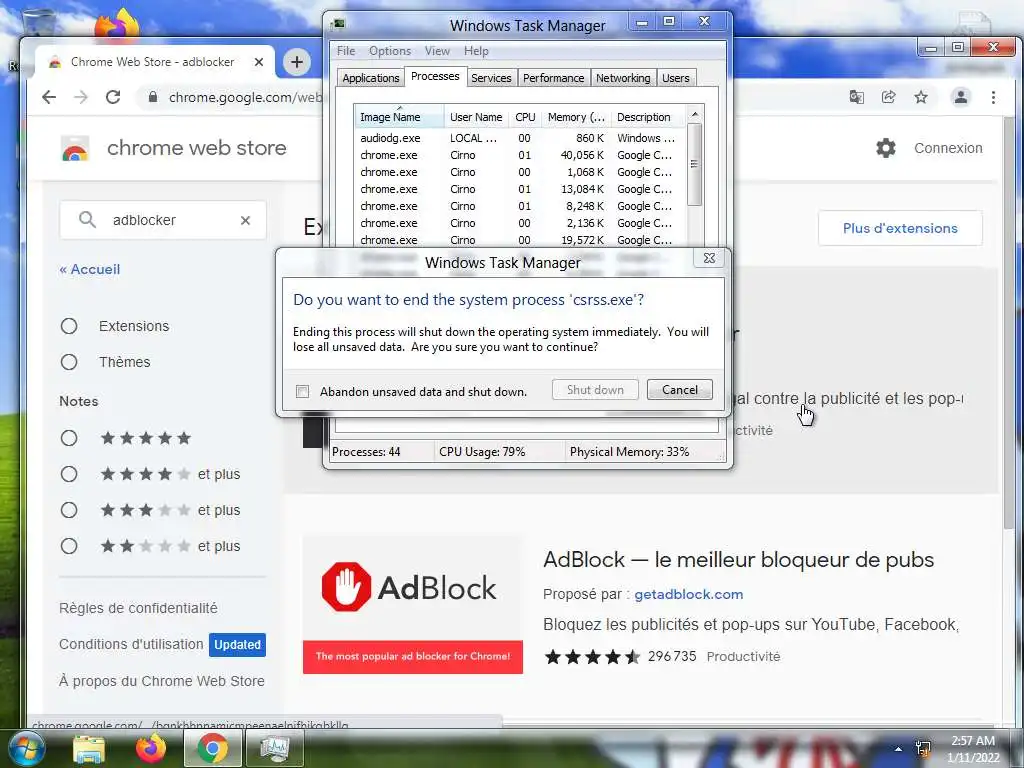Switch to Performance tab
Viewport: 1024px width, 768px height.
coord(554,78)
